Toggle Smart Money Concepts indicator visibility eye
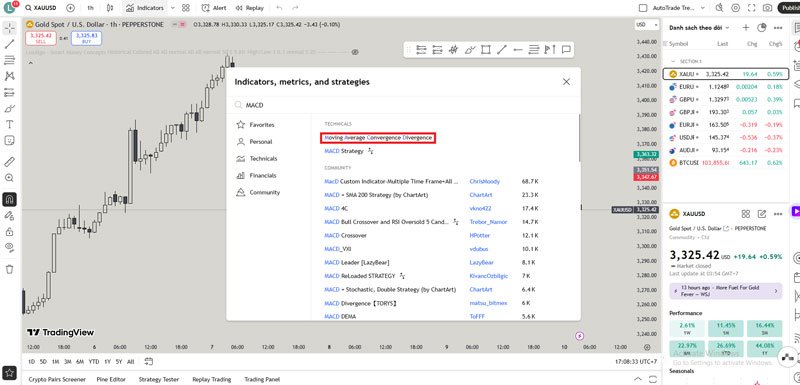 (x=355, y=52)
